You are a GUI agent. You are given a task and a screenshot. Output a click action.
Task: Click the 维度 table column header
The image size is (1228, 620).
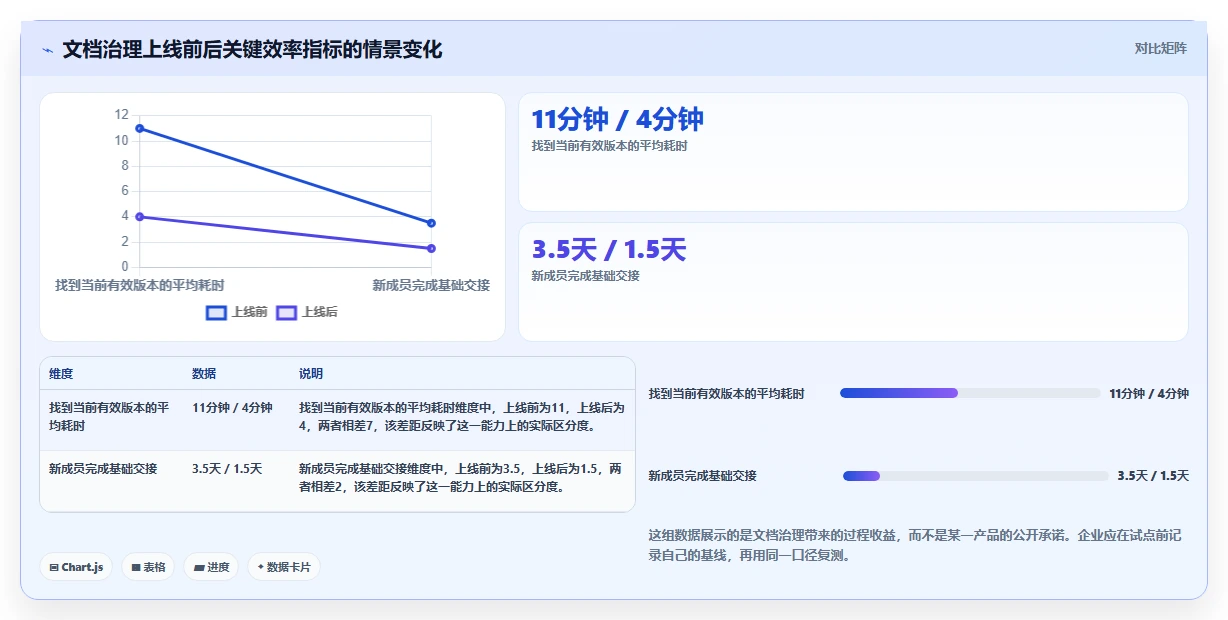point(61,374)
